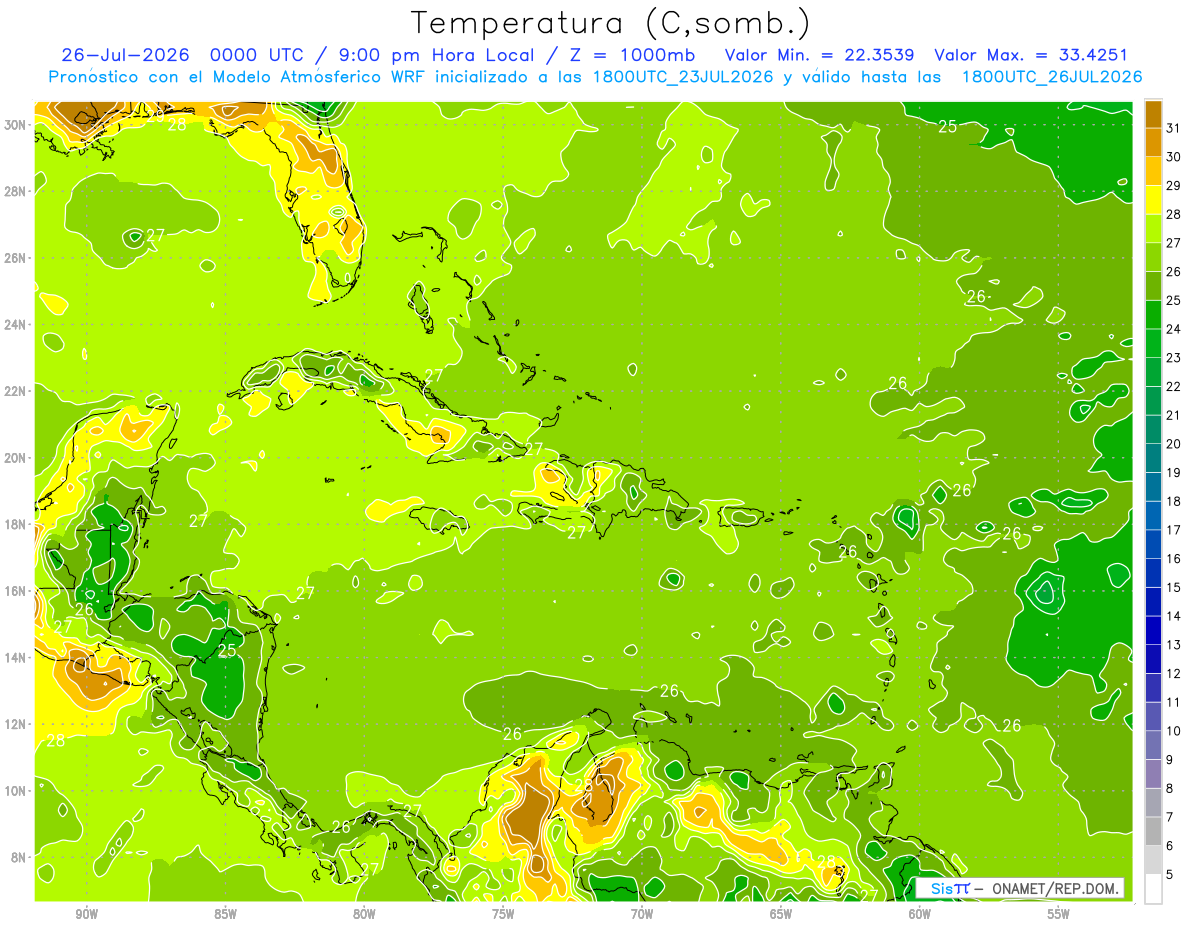Click the '12N' latitude axis label
The width and height of the screenshot is (1200, 927).
(16, 723)
